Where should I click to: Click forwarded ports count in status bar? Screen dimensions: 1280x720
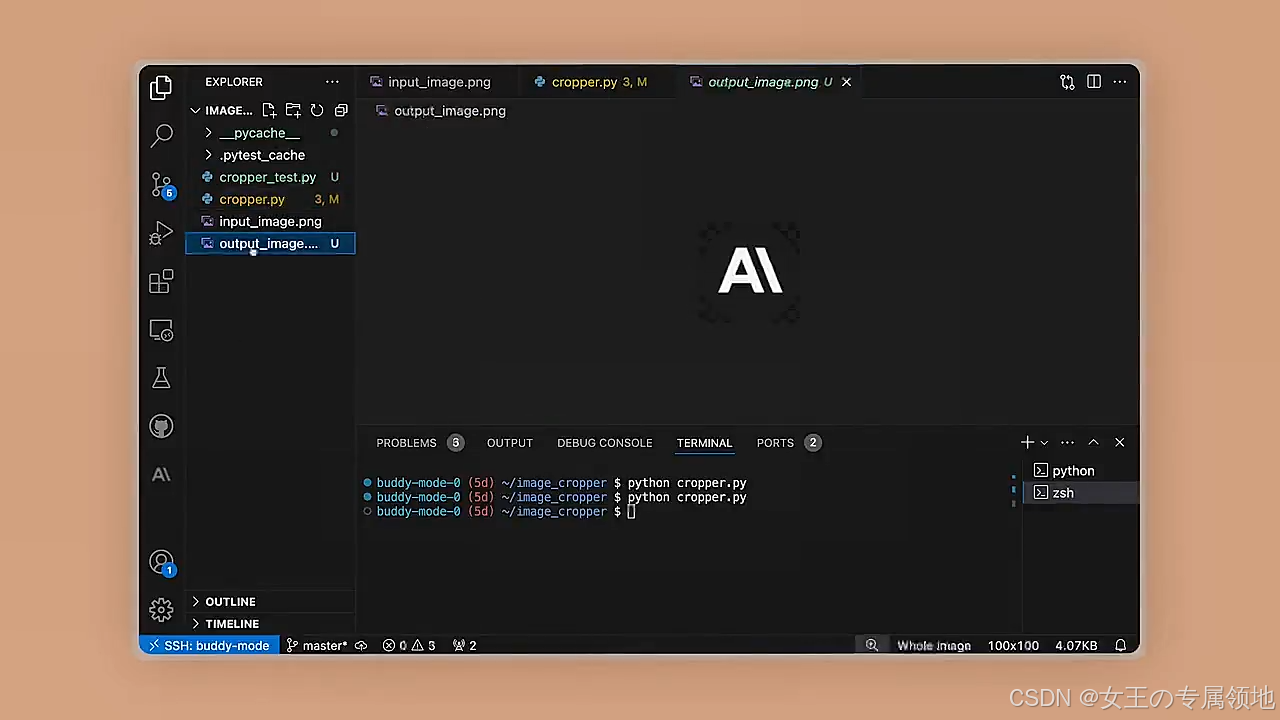point(465,646)
